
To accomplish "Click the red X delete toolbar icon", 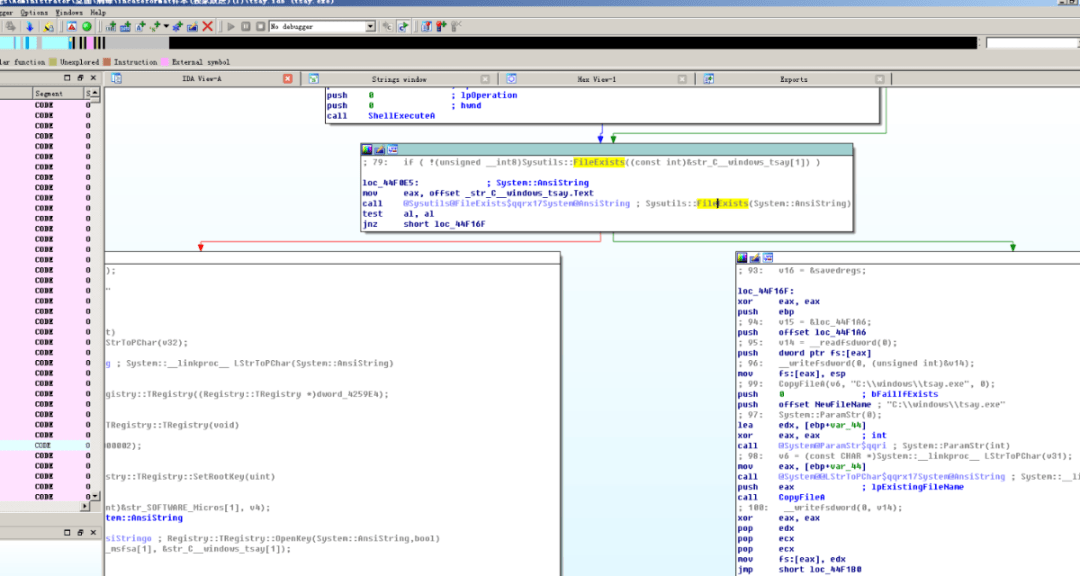I will pos(207,26).
